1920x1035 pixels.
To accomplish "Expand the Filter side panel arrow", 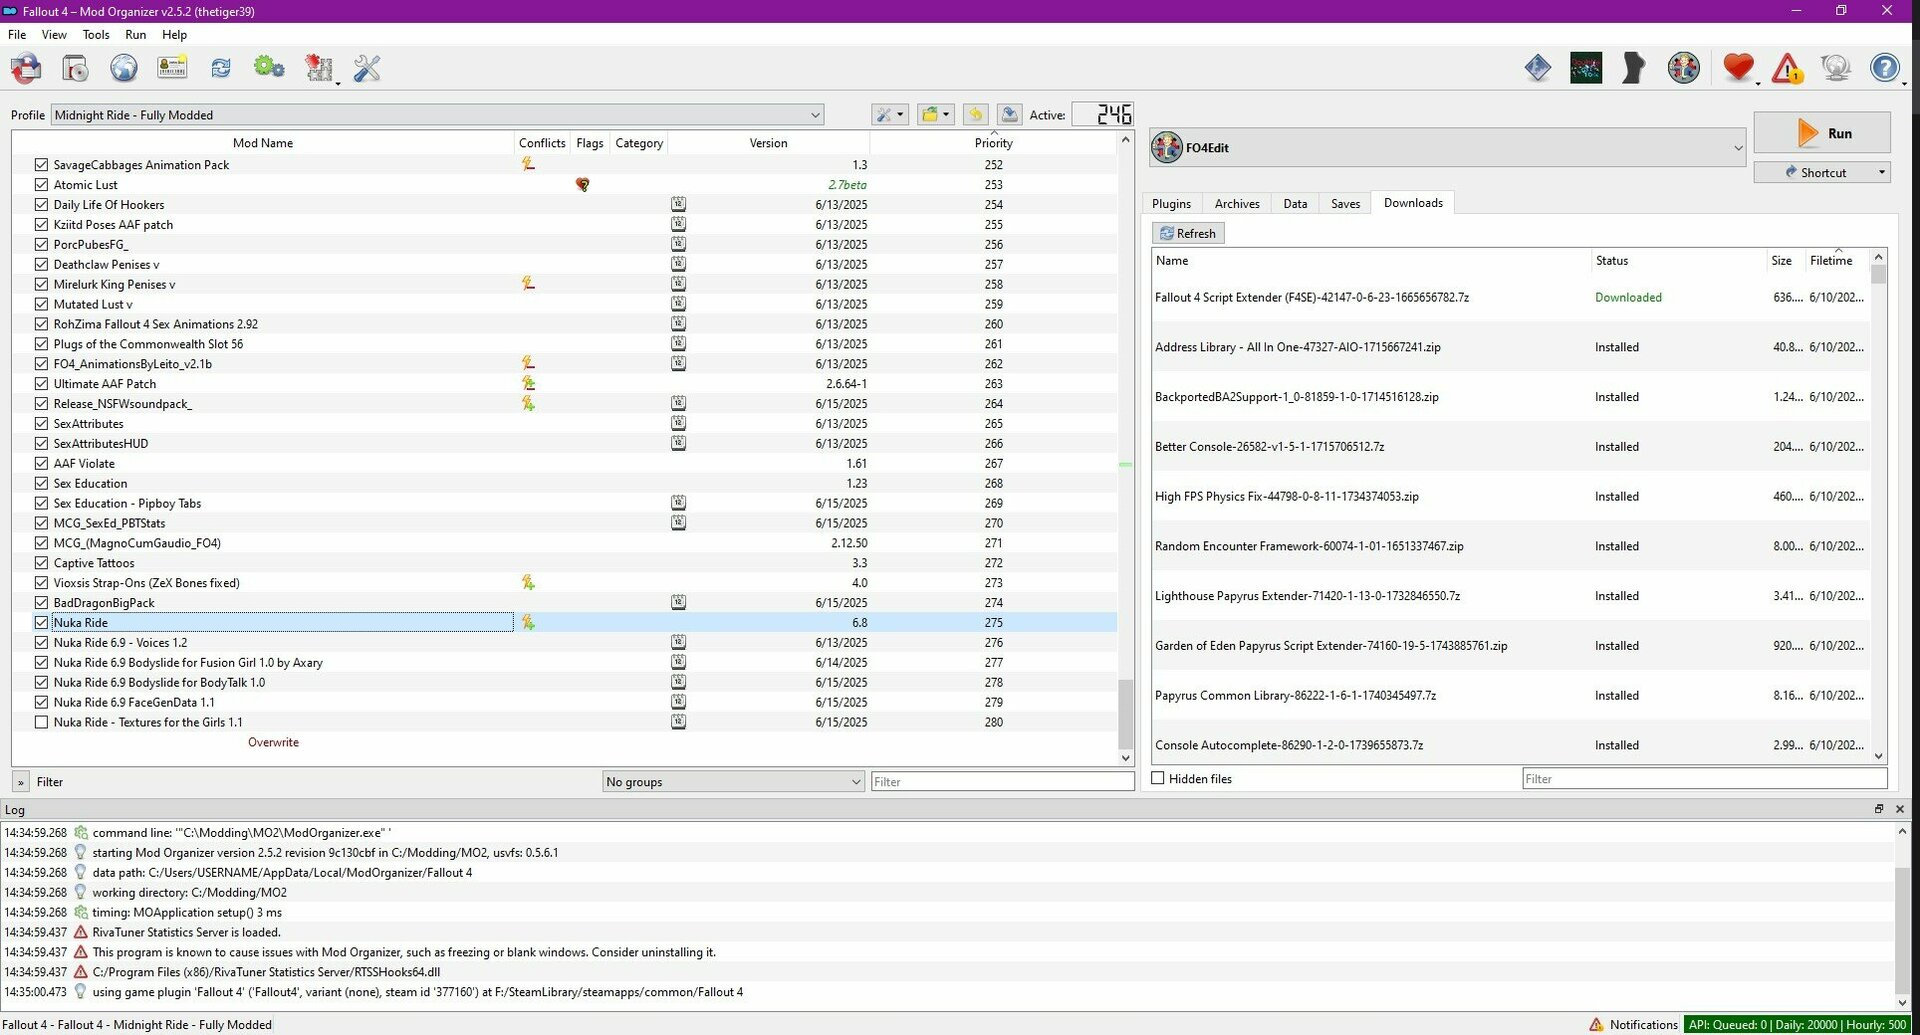I will pos(20,782).
